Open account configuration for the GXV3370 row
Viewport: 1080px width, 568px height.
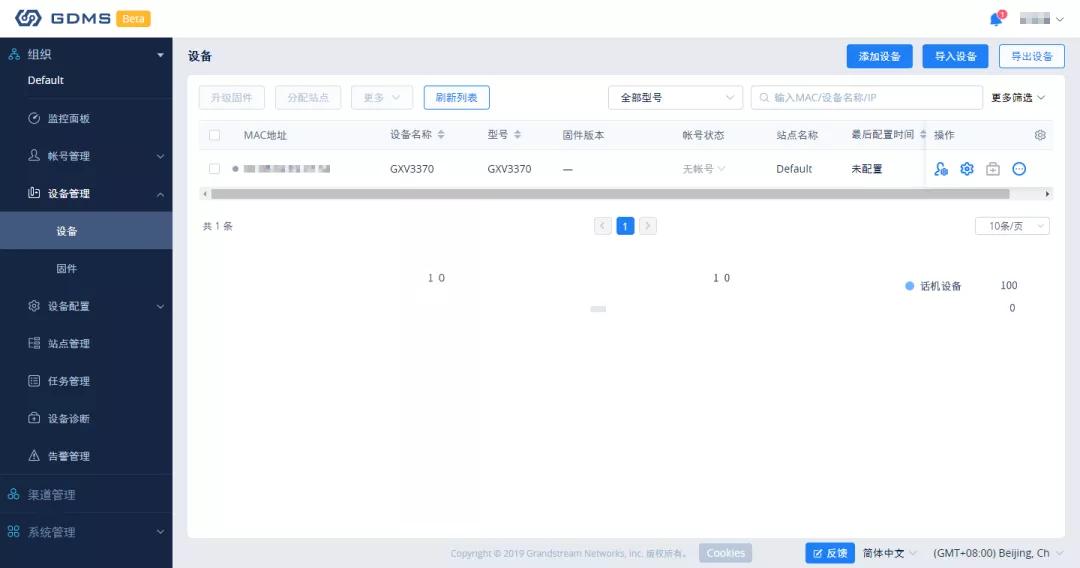pyautogui.click(x=941, y=169)
